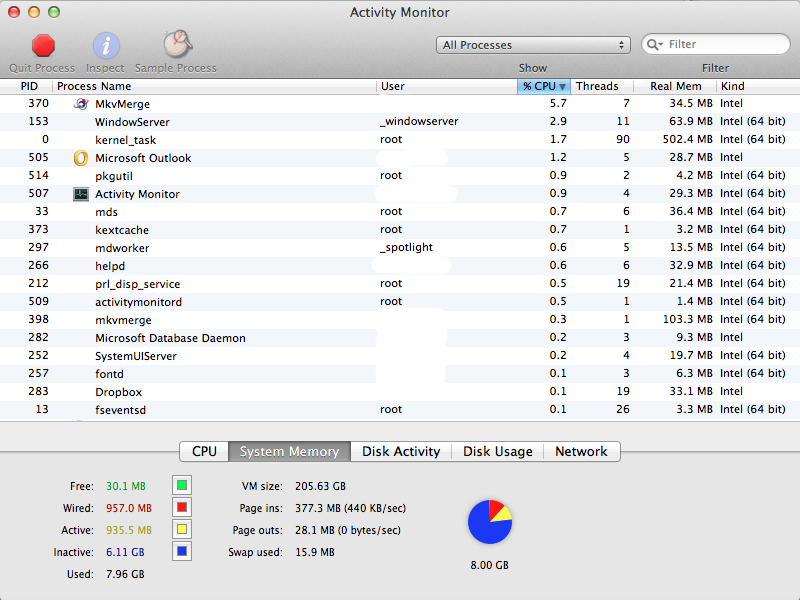
Task: Click the red Wired memory swatch
Action: 182,507
